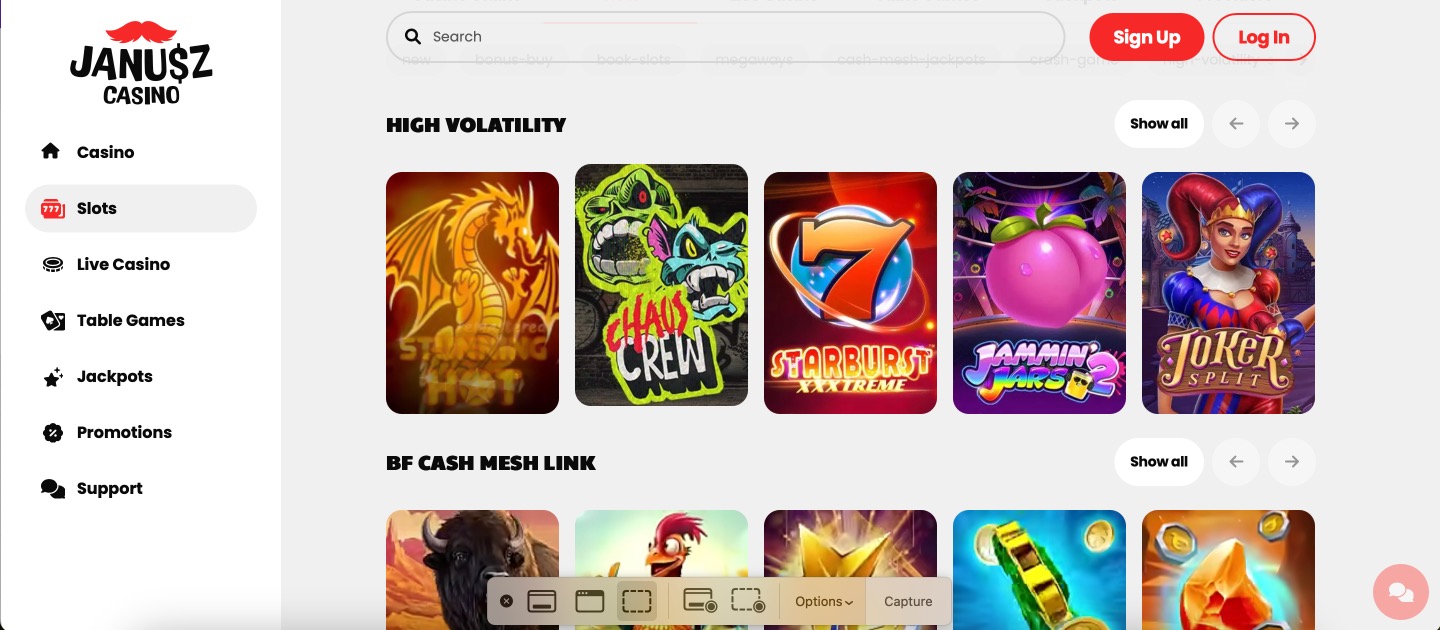Click the Casino home icon in the sidebar
Screen dimensions: 1440x630
[x=51, y=152]
